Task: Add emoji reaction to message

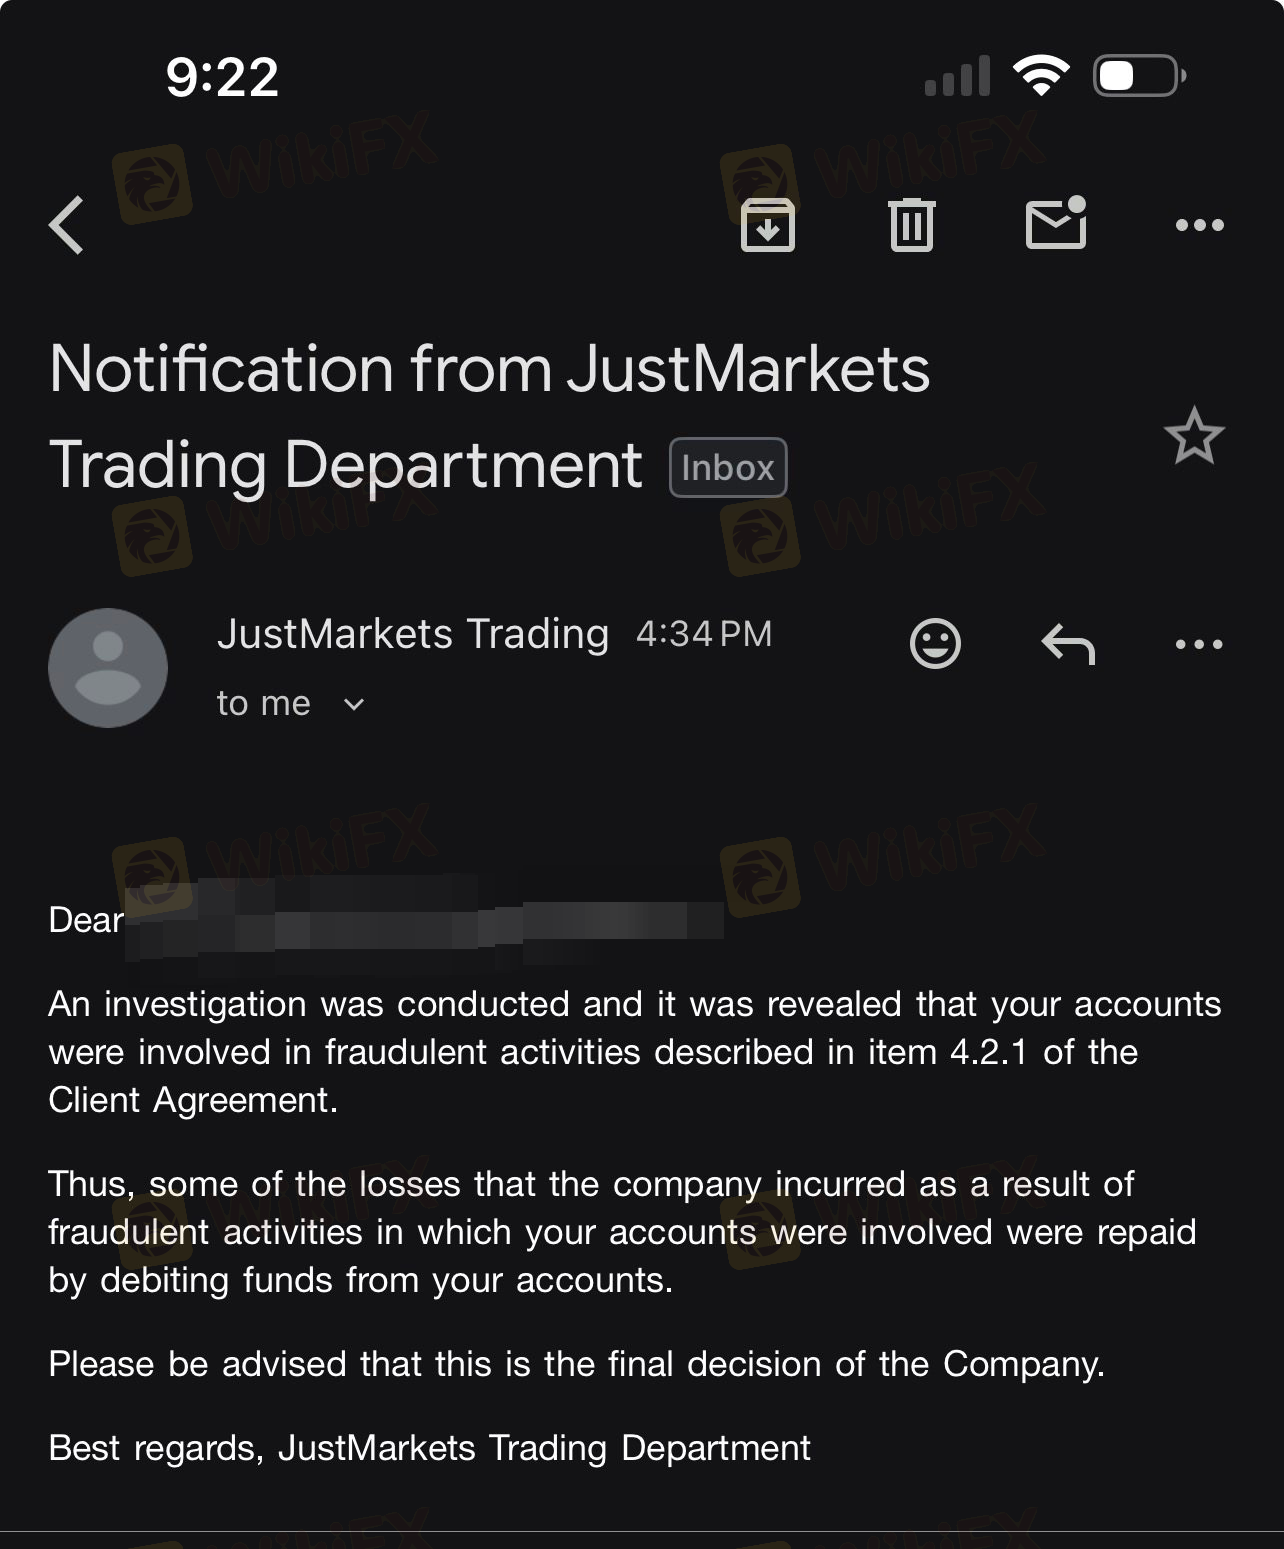Action: [x=935, y=643]
